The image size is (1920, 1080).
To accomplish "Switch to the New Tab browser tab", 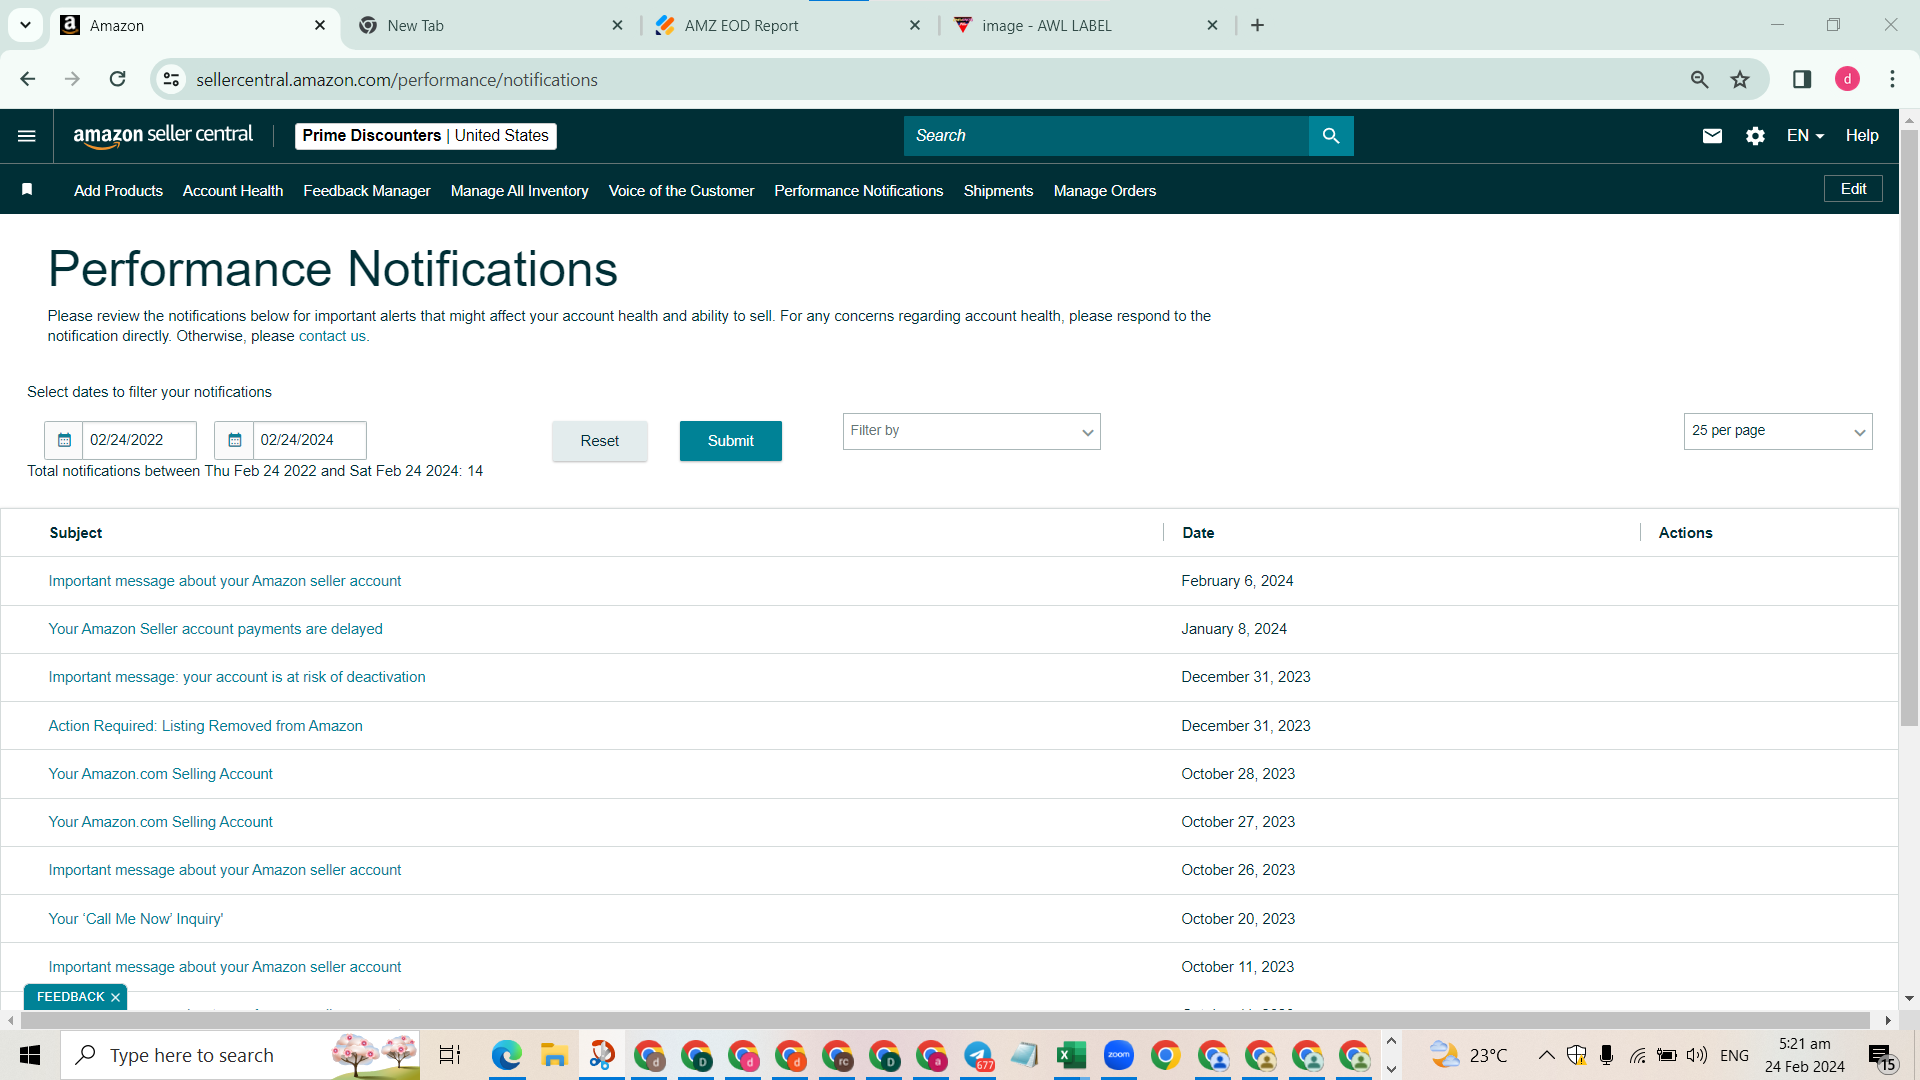I will click(x=490, y=25).
